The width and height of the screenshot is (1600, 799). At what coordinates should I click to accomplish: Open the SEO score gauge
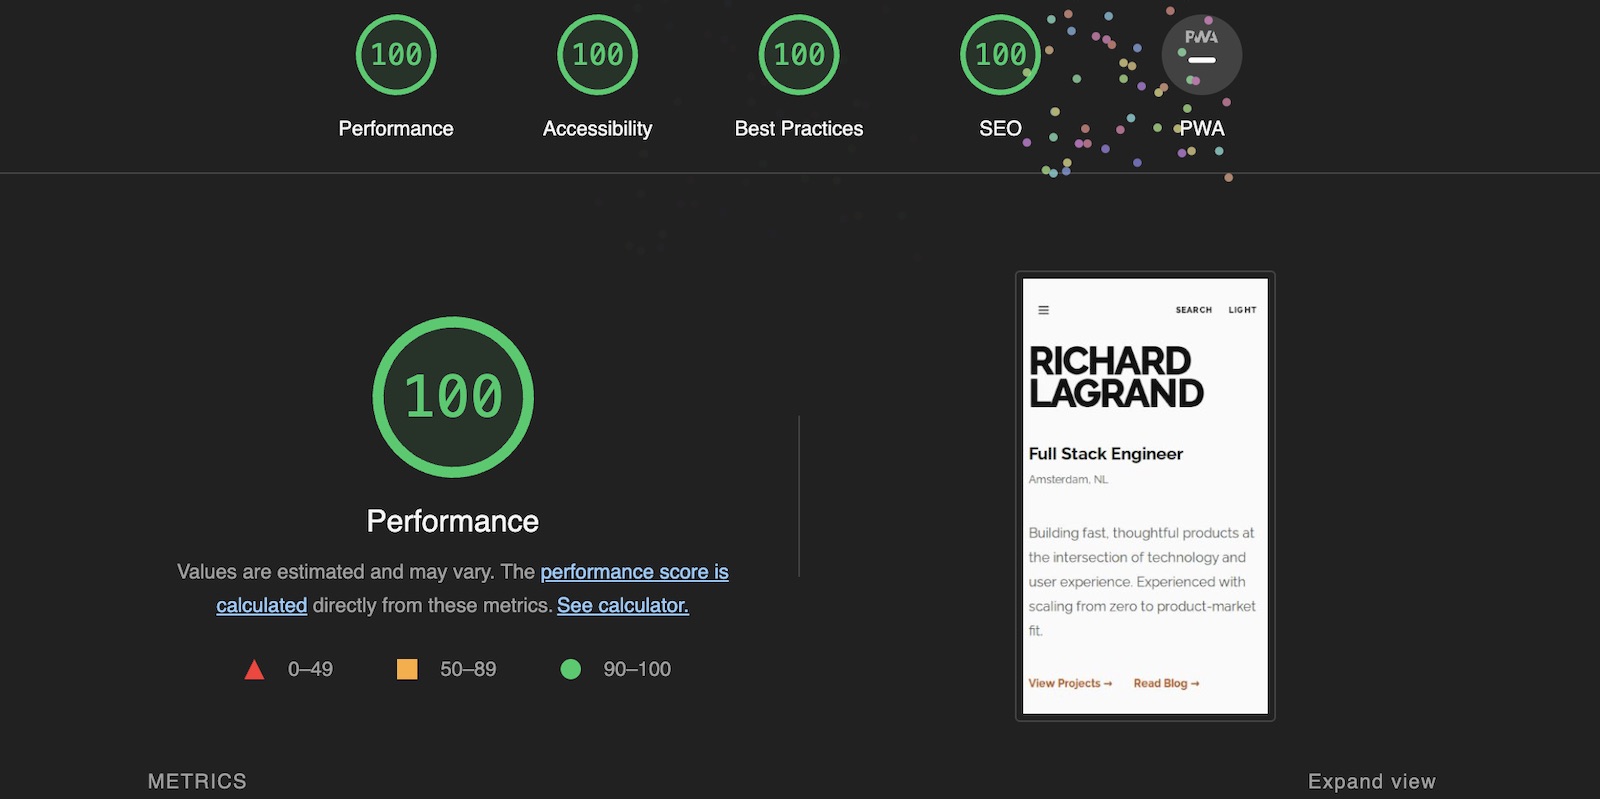click(x=1000, y=55)
